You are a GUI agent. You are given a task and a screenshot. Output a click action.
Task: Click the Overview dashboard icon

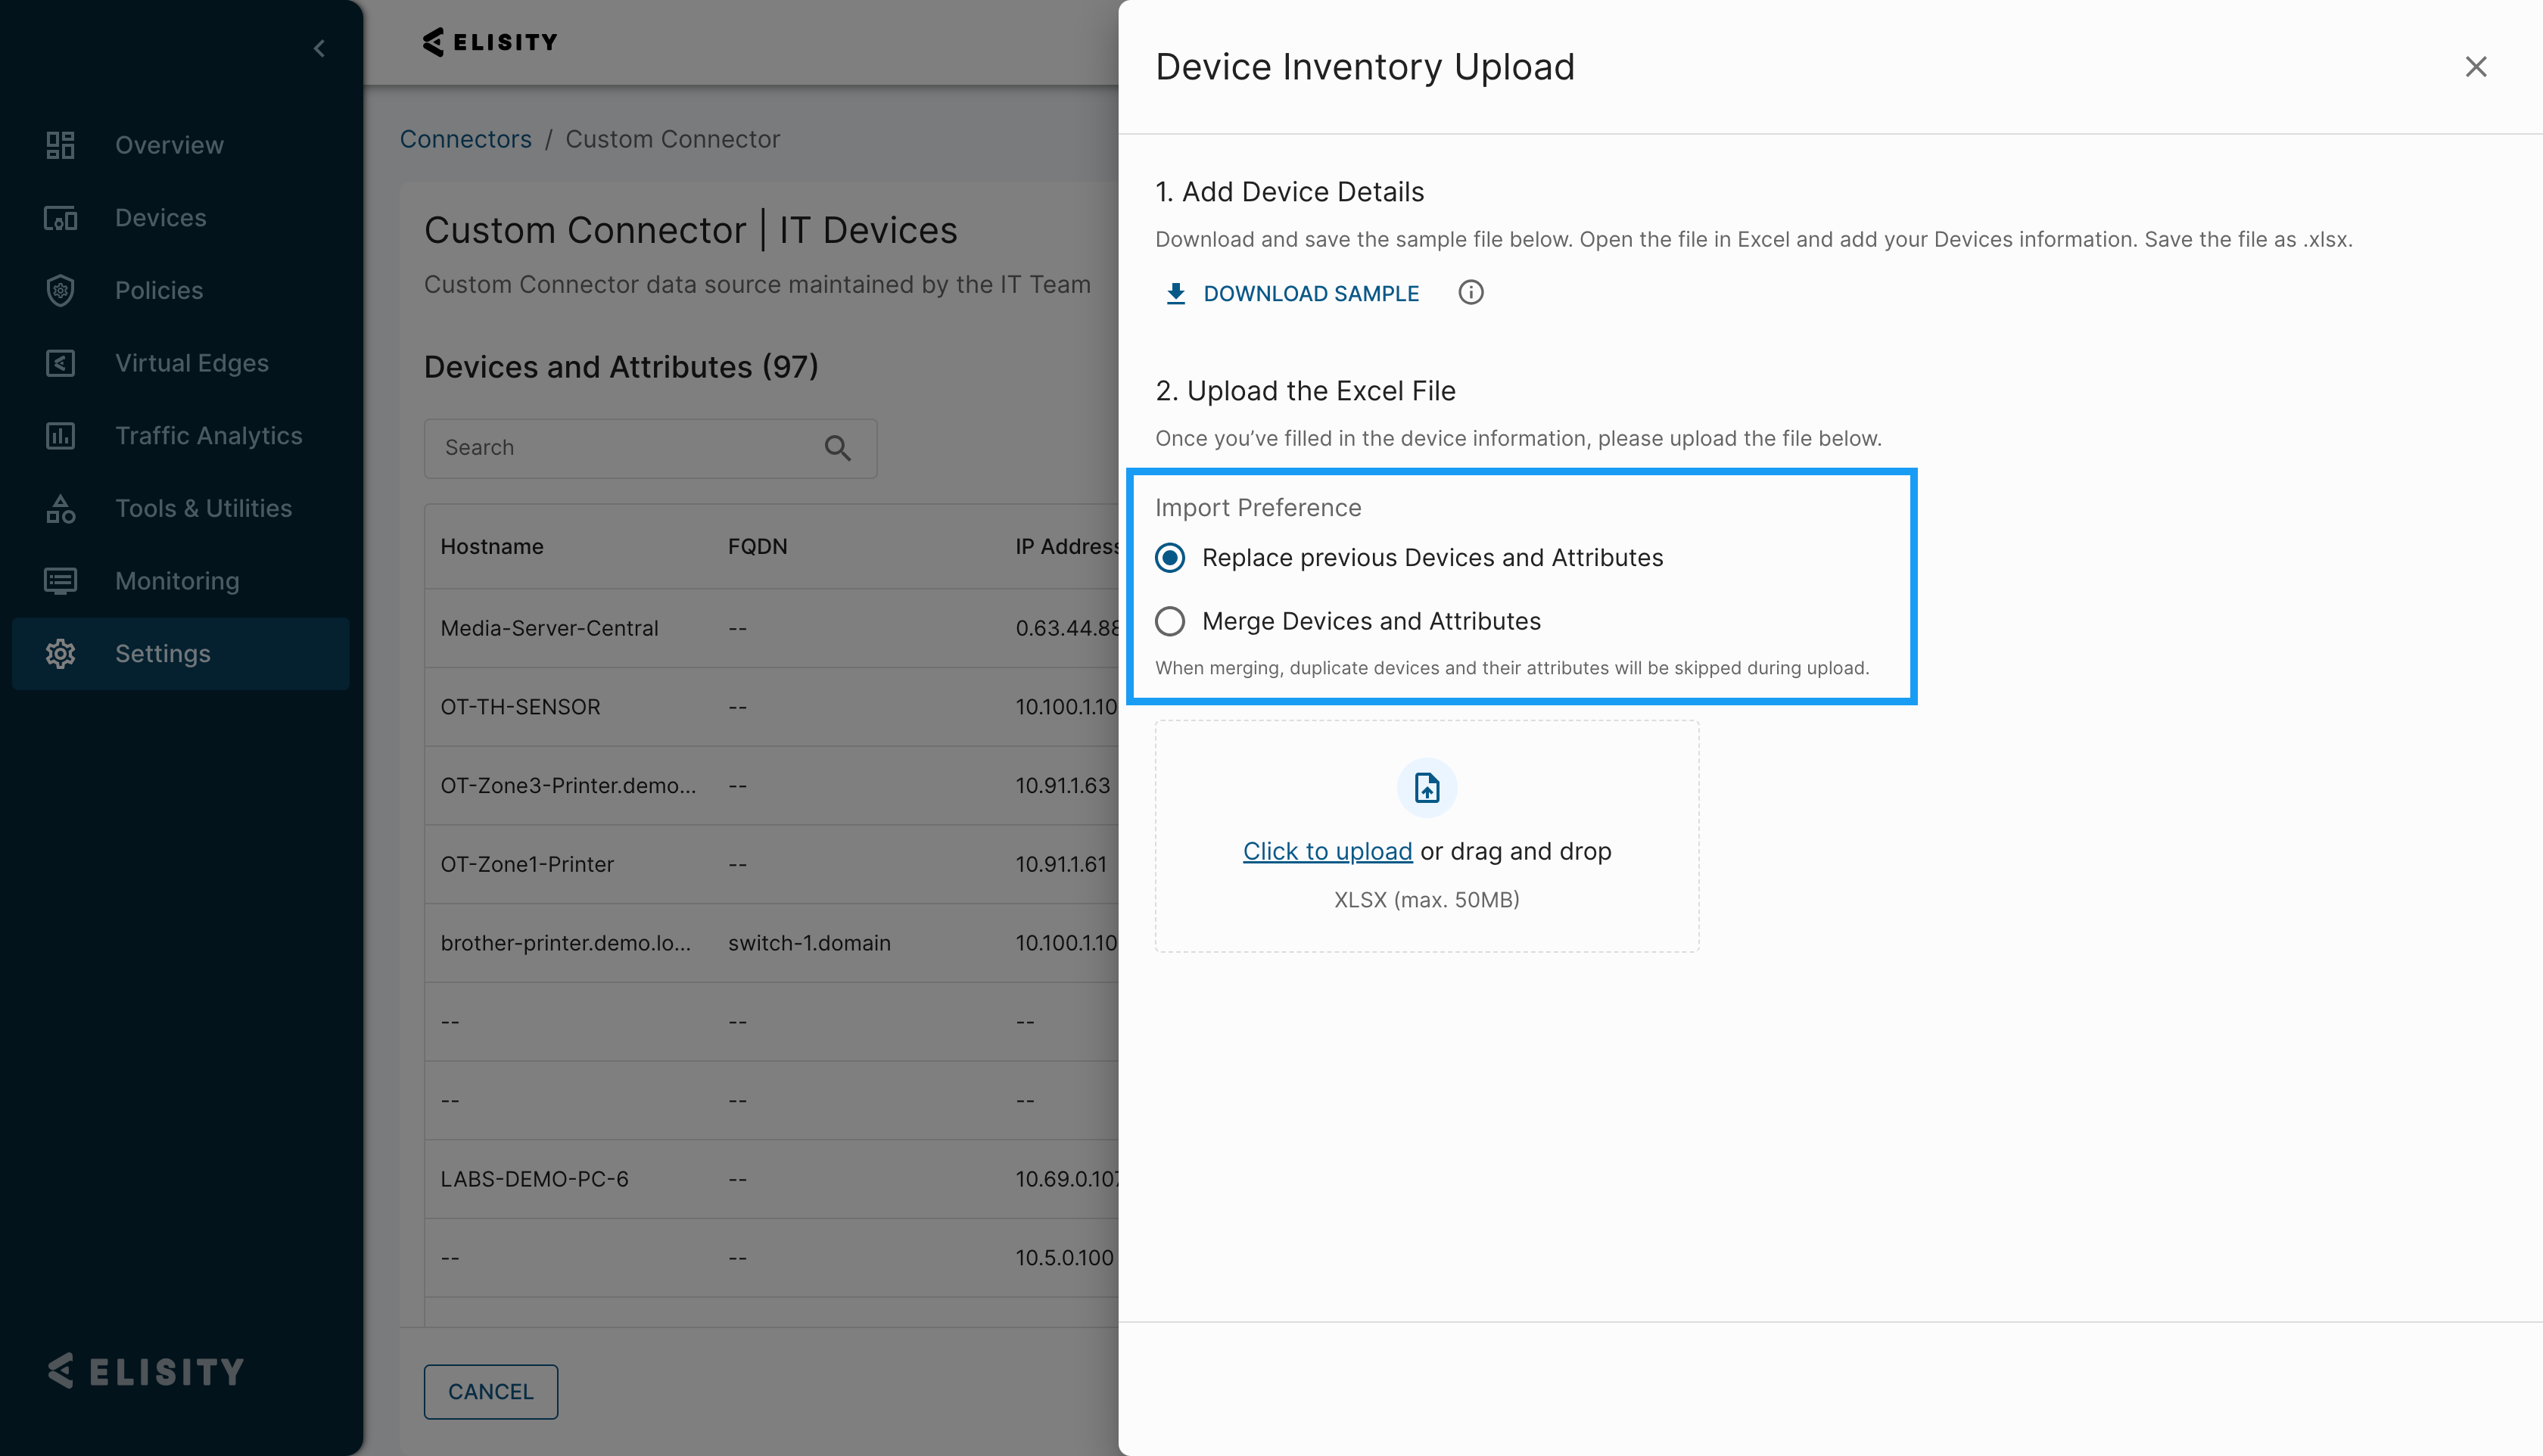(x=60, y=145)
